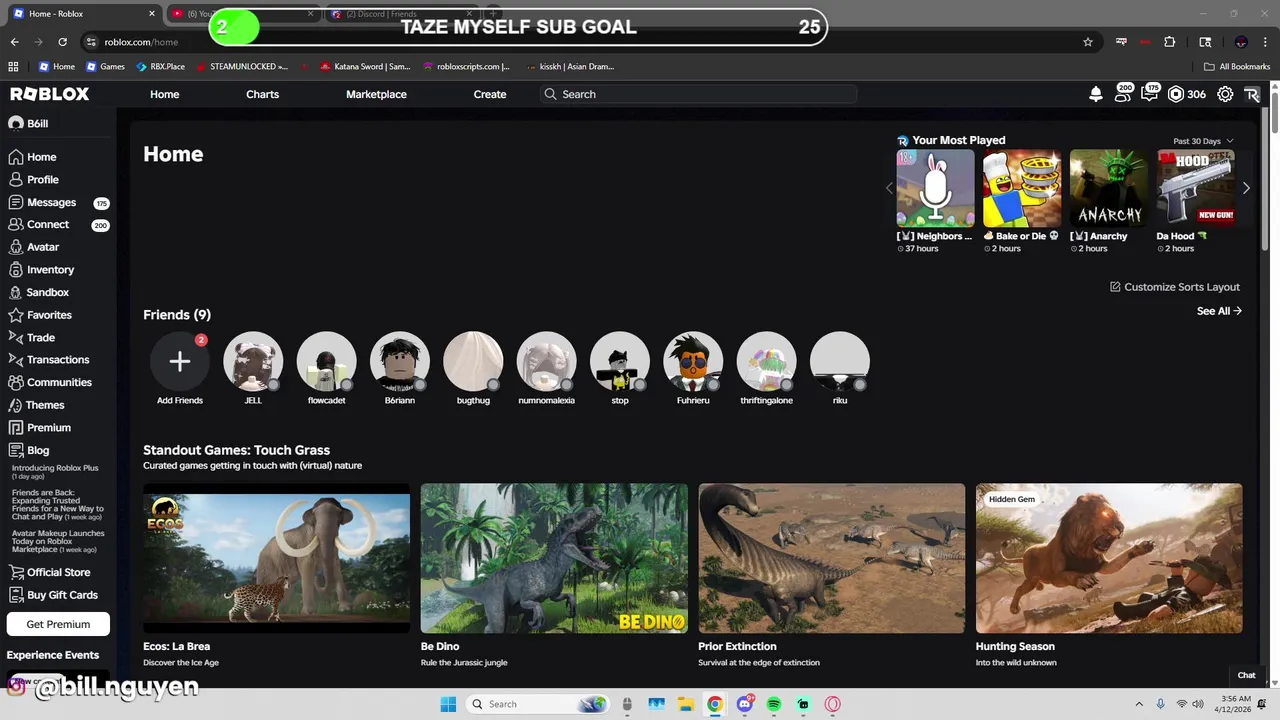The width and height of the screenshot is (1280, 720).
Task: Open Blog in the sidebar
Action: 38,451
